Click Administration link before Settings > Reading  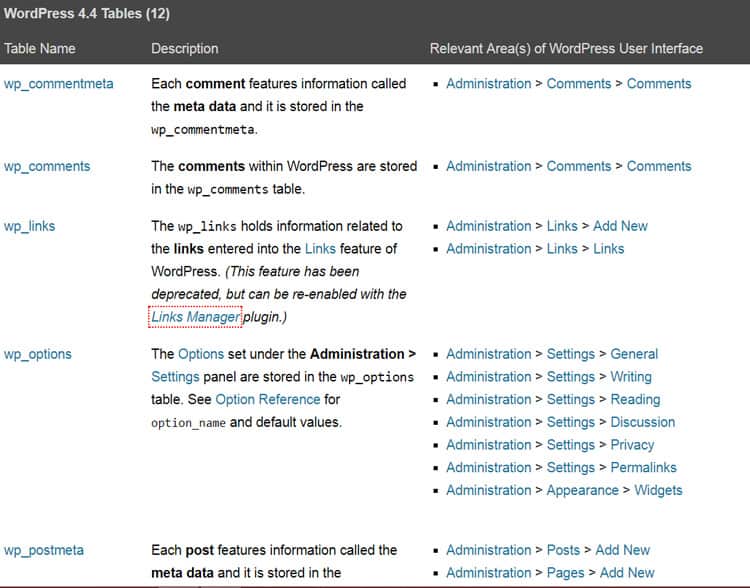[x=489, y=399]
